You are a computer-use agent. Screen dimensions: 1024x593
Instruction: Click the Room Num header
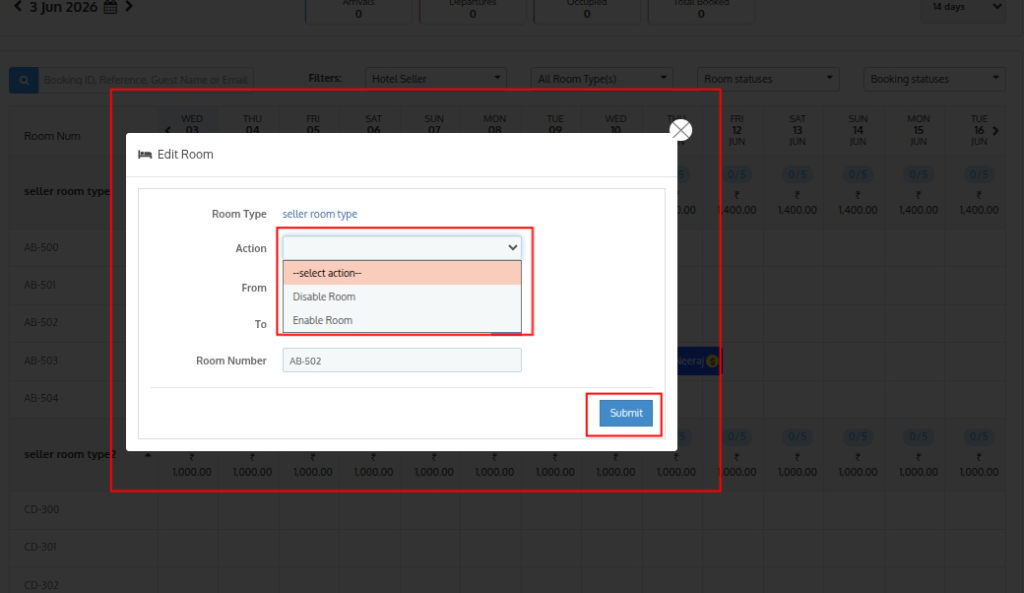coord(52,136)
